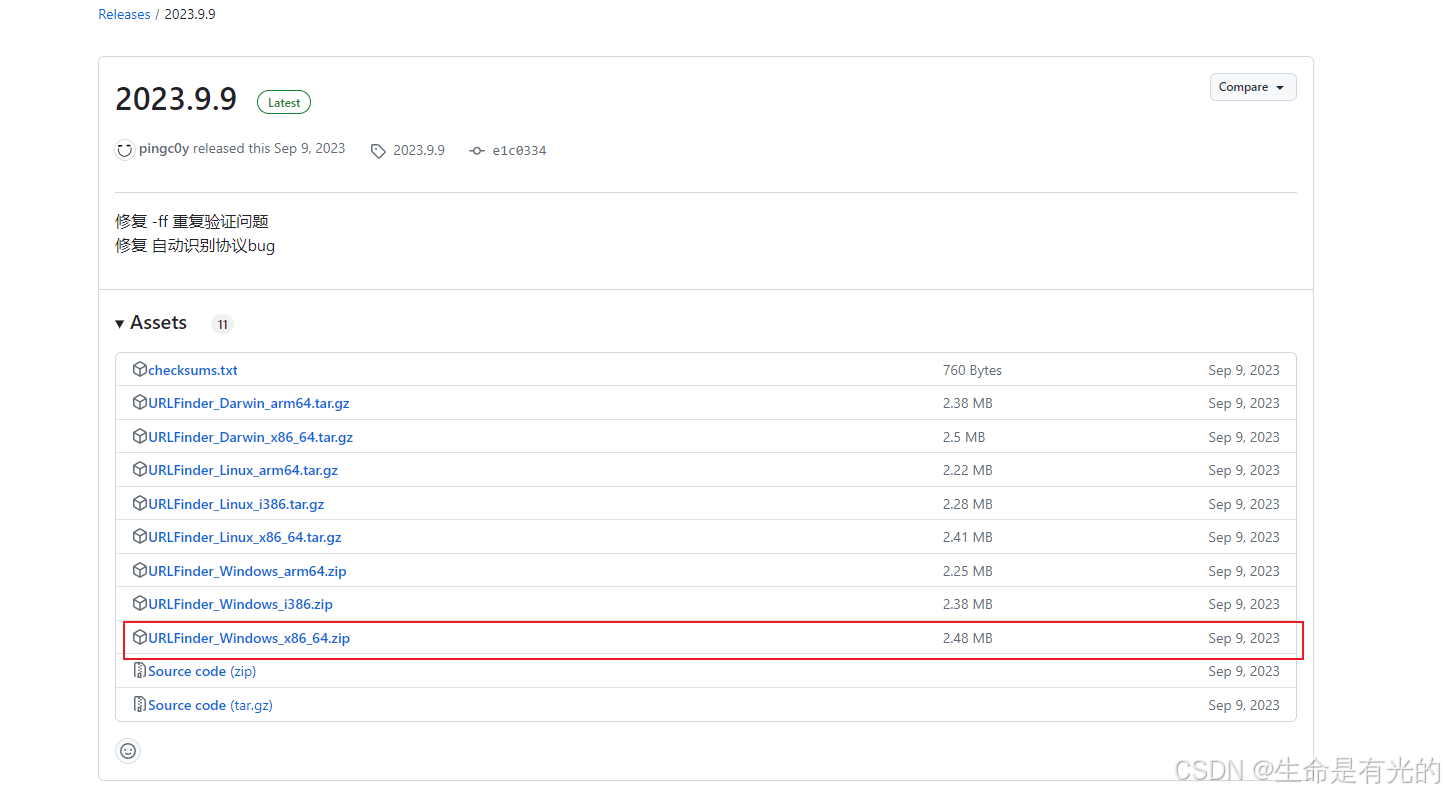Click package icon next to checksums.txt

pyautogui.click(x=140, y=370)
